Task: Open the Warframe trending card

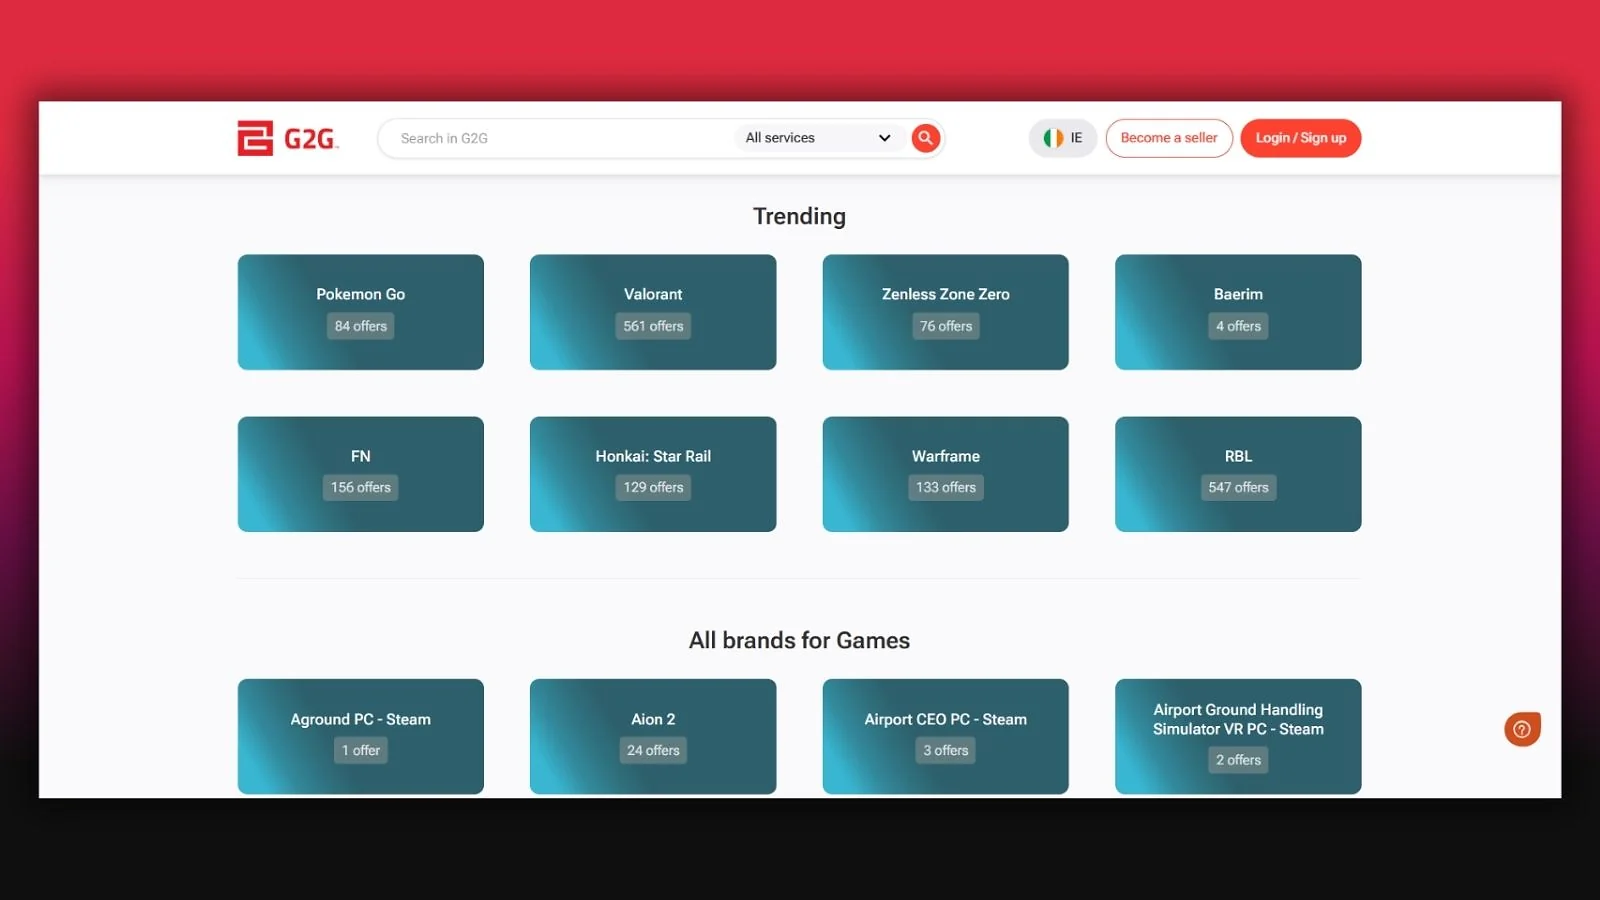Action: [946, 474]
